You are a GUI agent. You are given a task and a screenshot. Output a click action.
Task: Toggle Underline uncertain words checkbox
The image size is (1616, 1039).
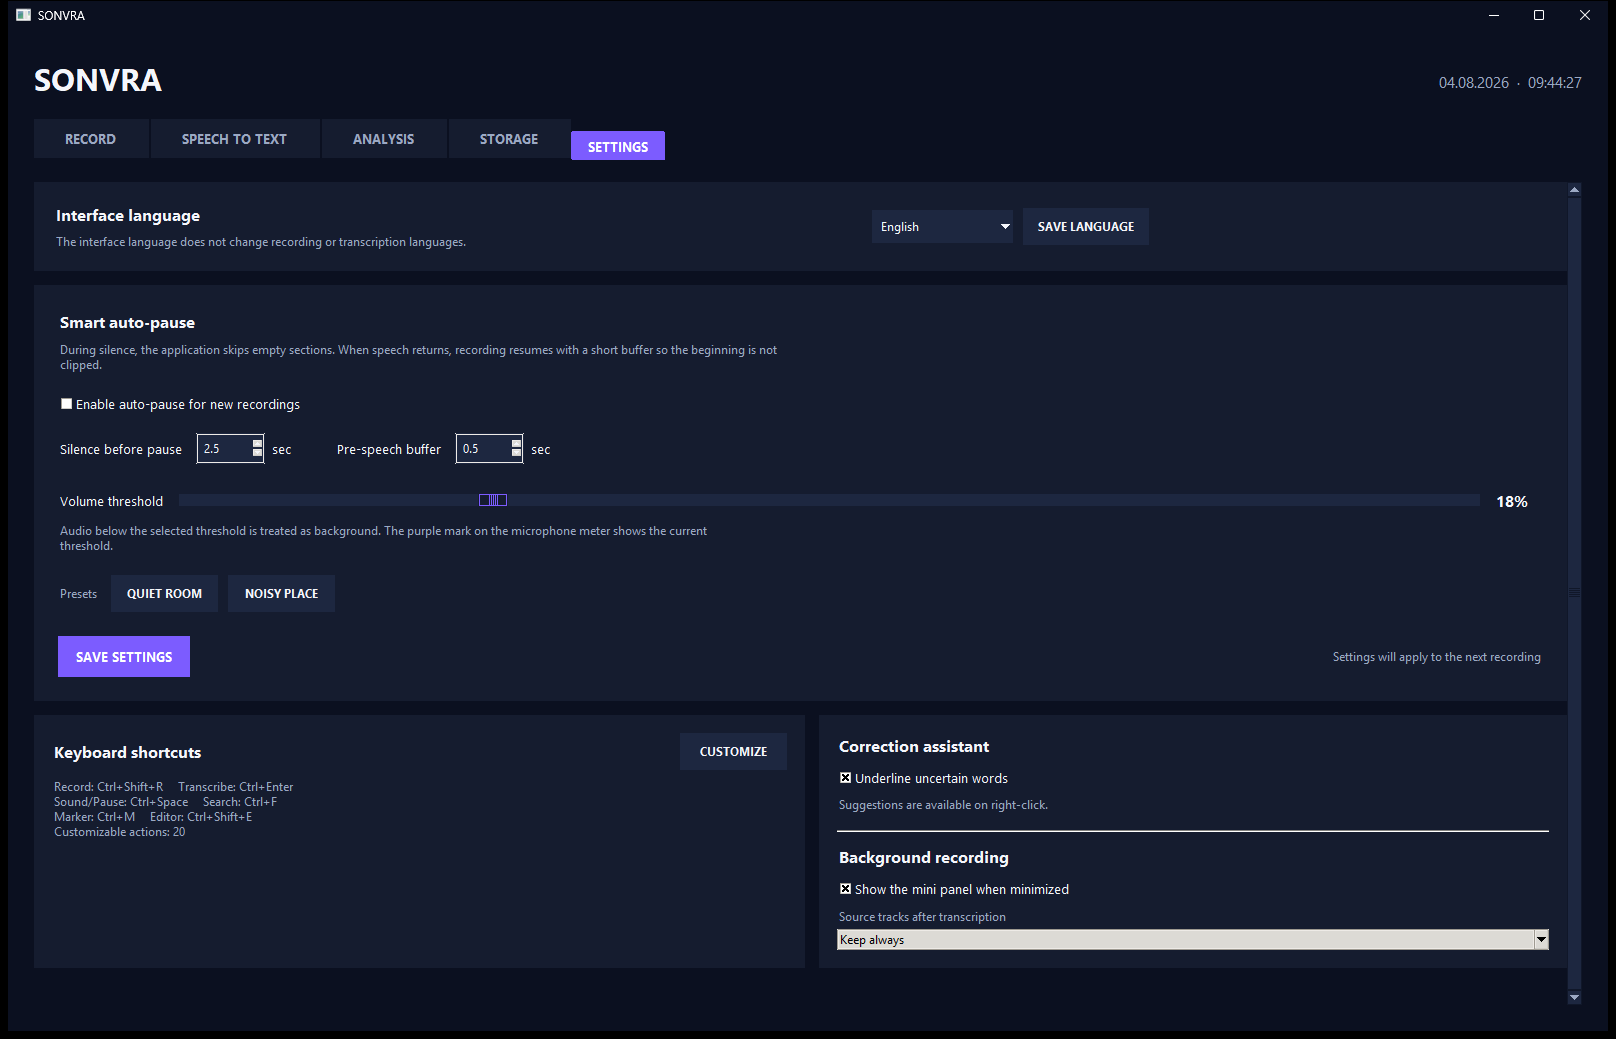click(x=846, y=778)
